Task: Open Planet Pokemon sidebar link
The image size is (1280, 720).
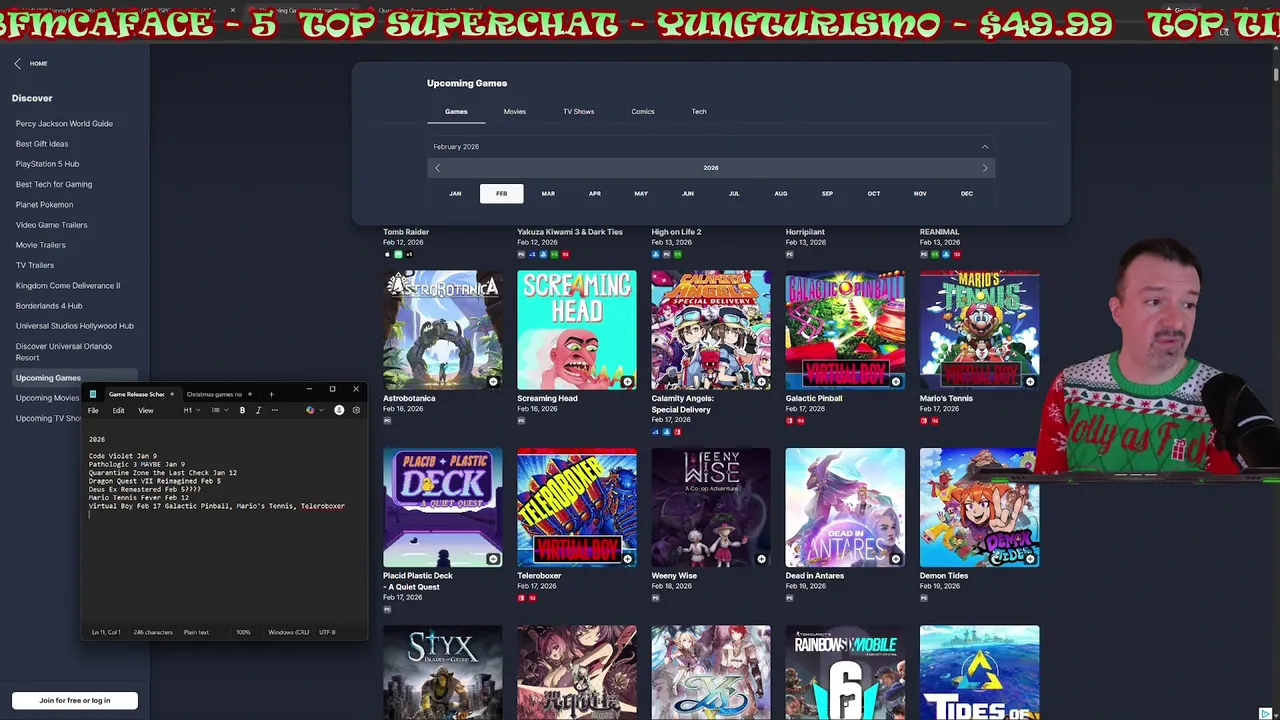Action: (44, 204)
